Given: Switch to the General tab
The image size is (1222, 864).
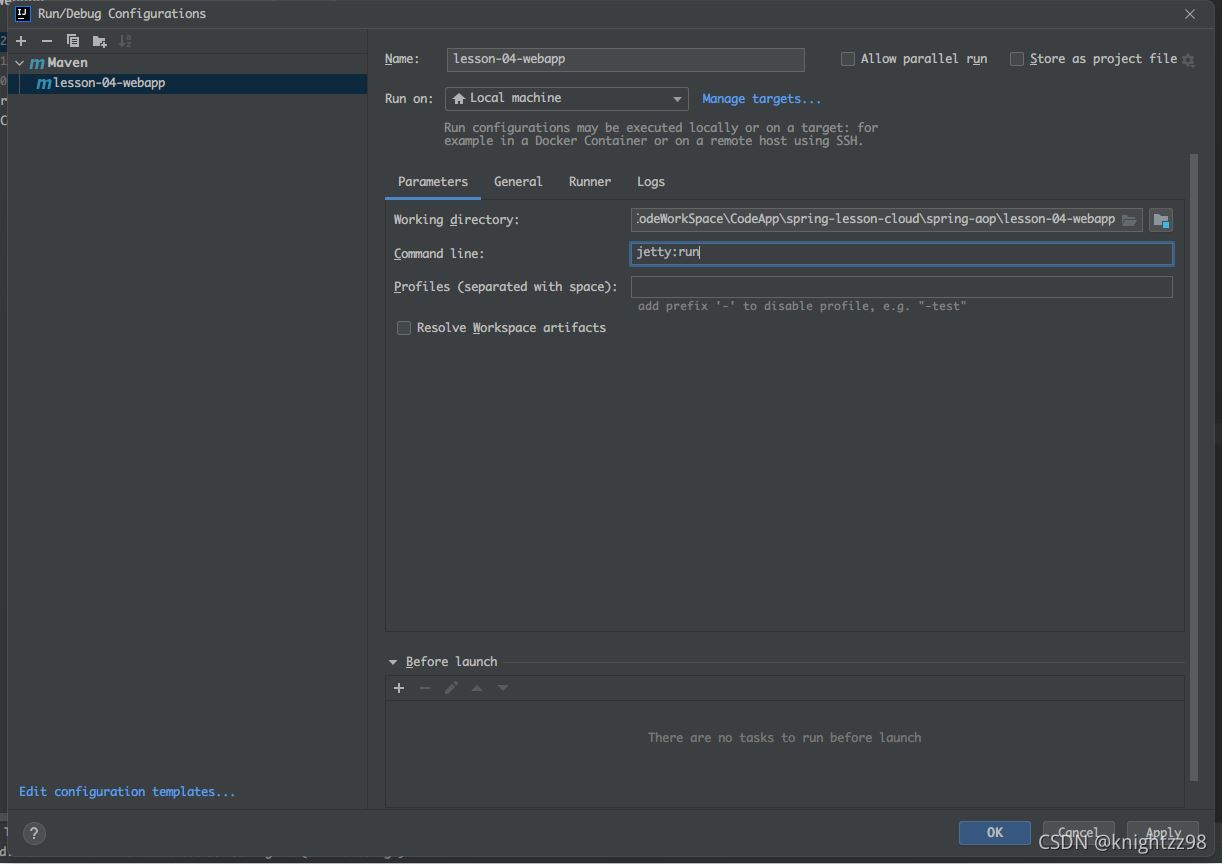Looking at the screenshot, I should coord(518,182).
